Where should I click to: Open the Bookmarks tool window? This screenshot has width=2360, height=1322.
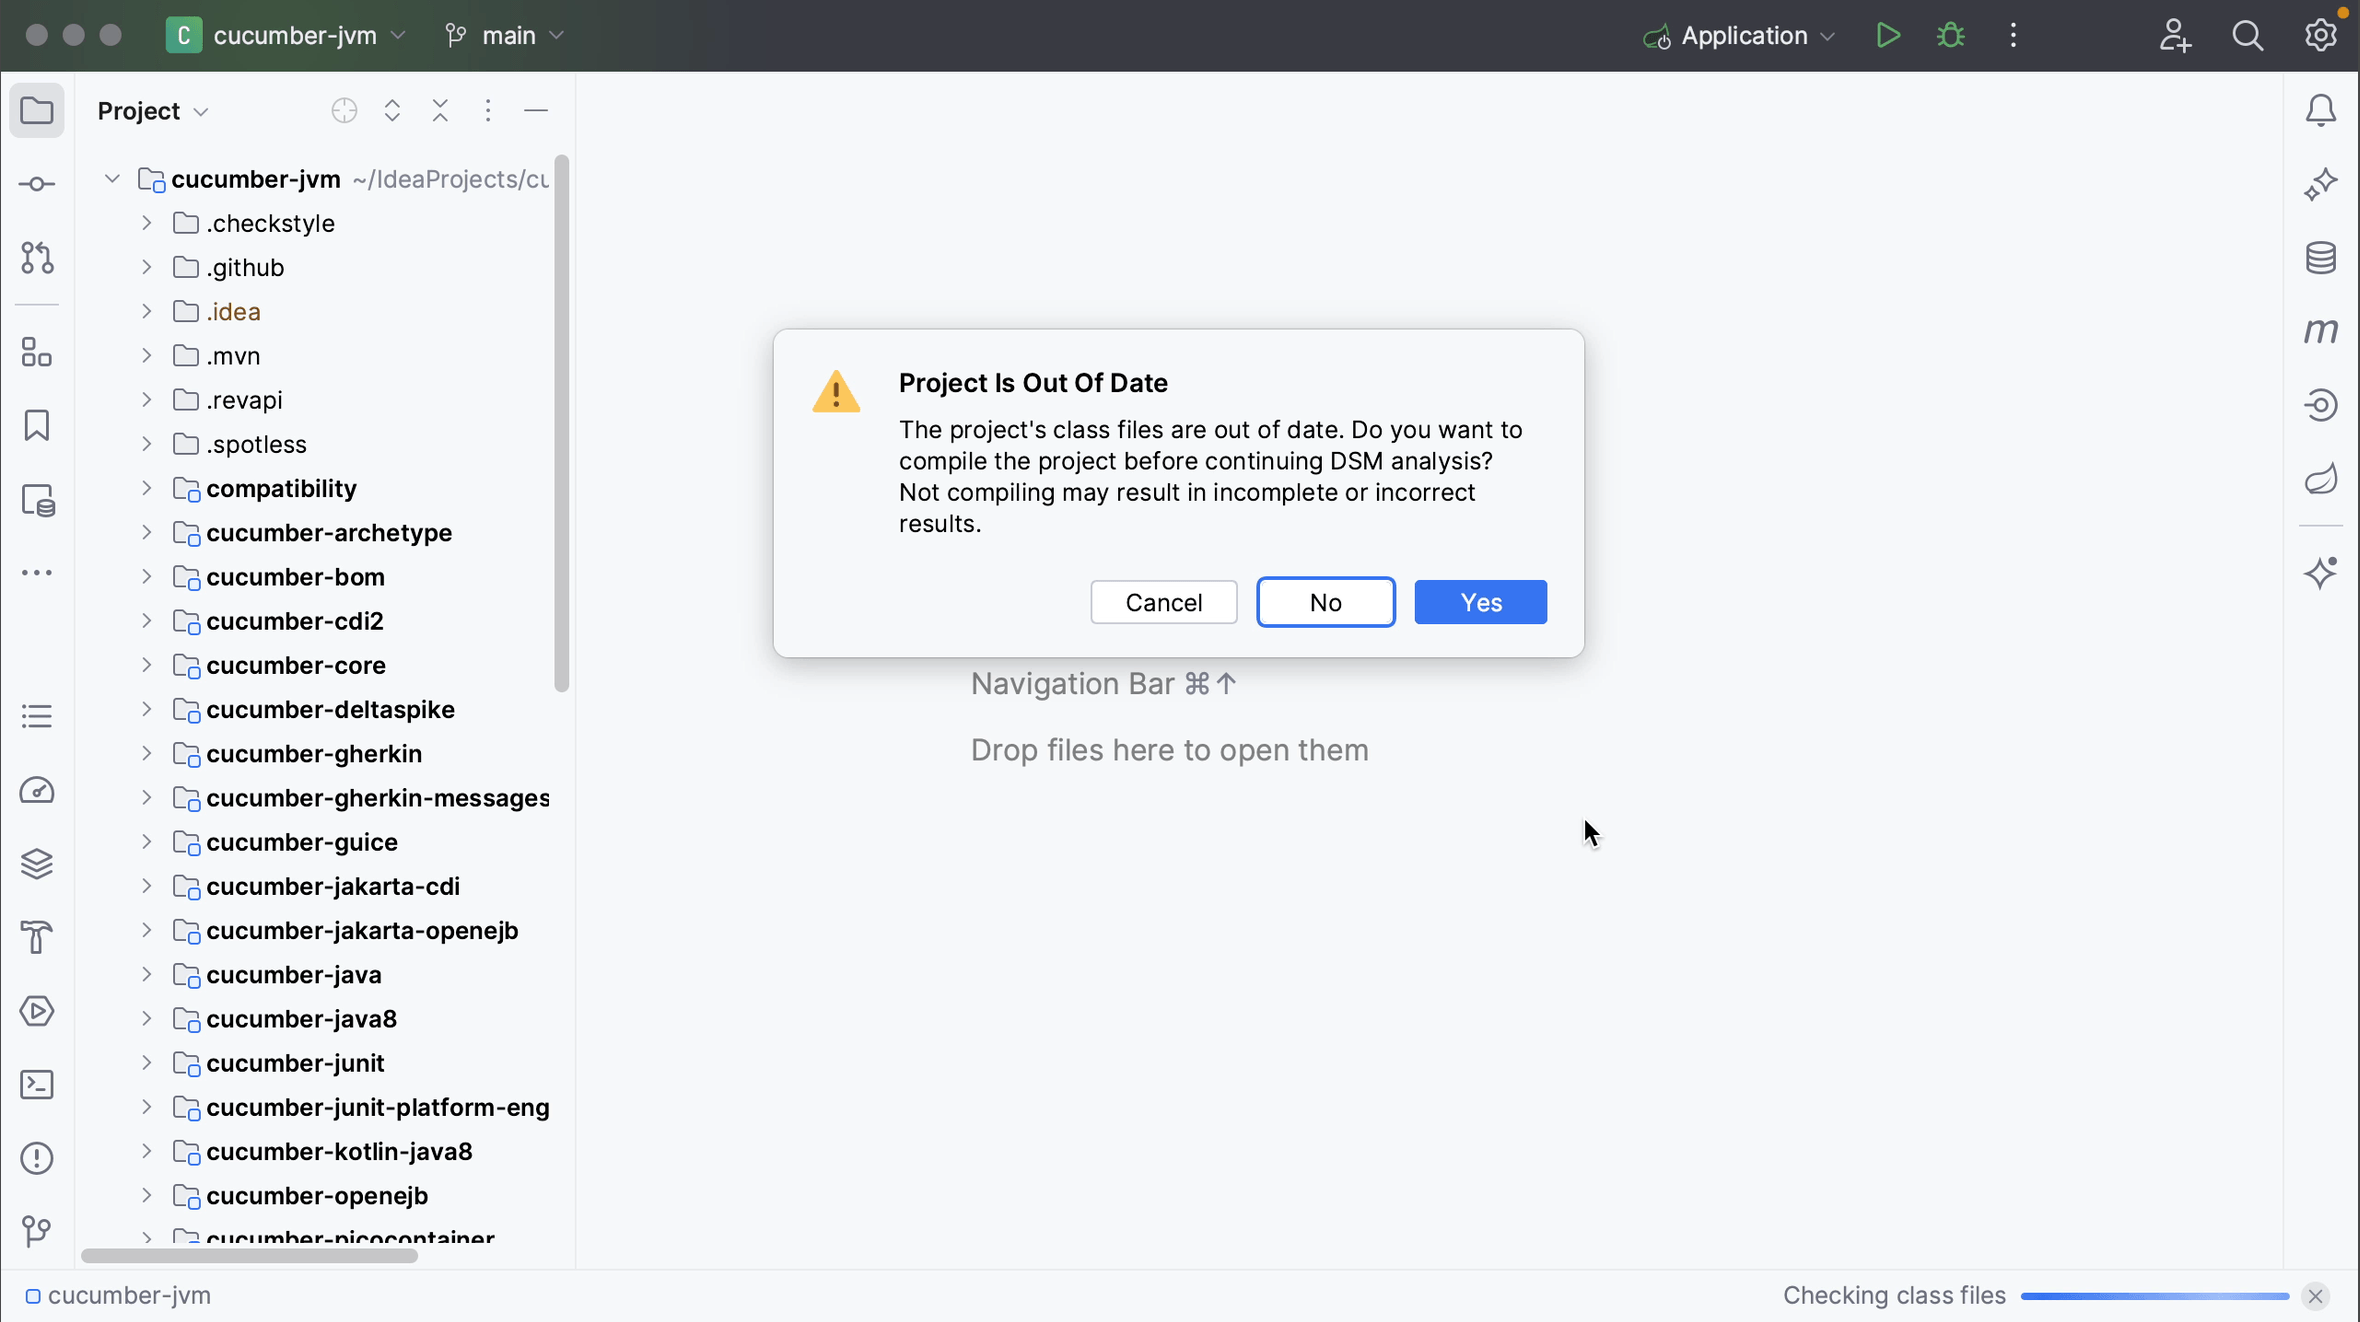point(36,425)
